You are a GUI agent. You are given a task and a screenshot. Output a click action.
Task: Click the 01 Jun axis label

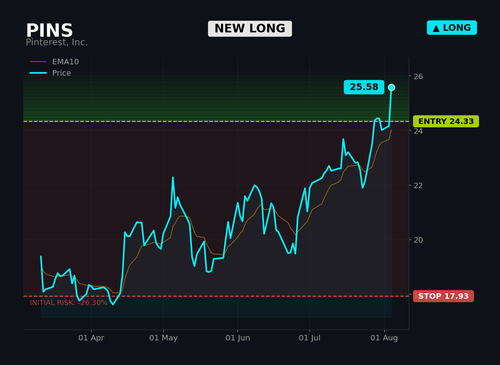pyautogui.click(x=238, y=338)
